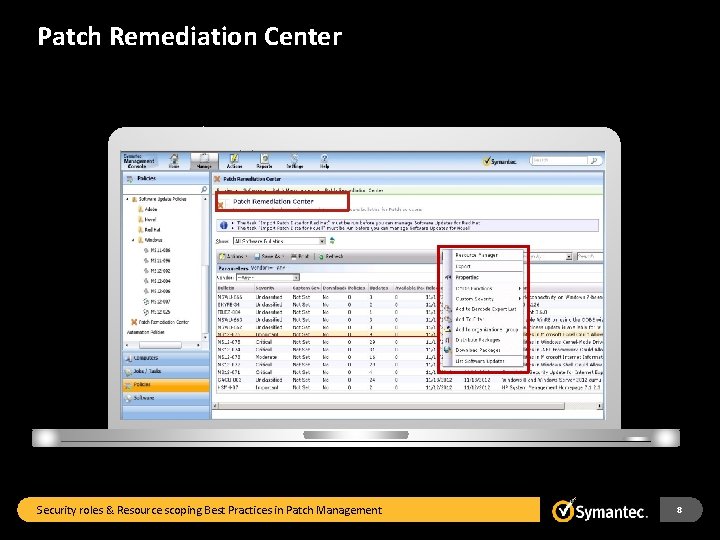Click the Properties icon in the context menu
The image size is (720, 540).
click(448, 277)
